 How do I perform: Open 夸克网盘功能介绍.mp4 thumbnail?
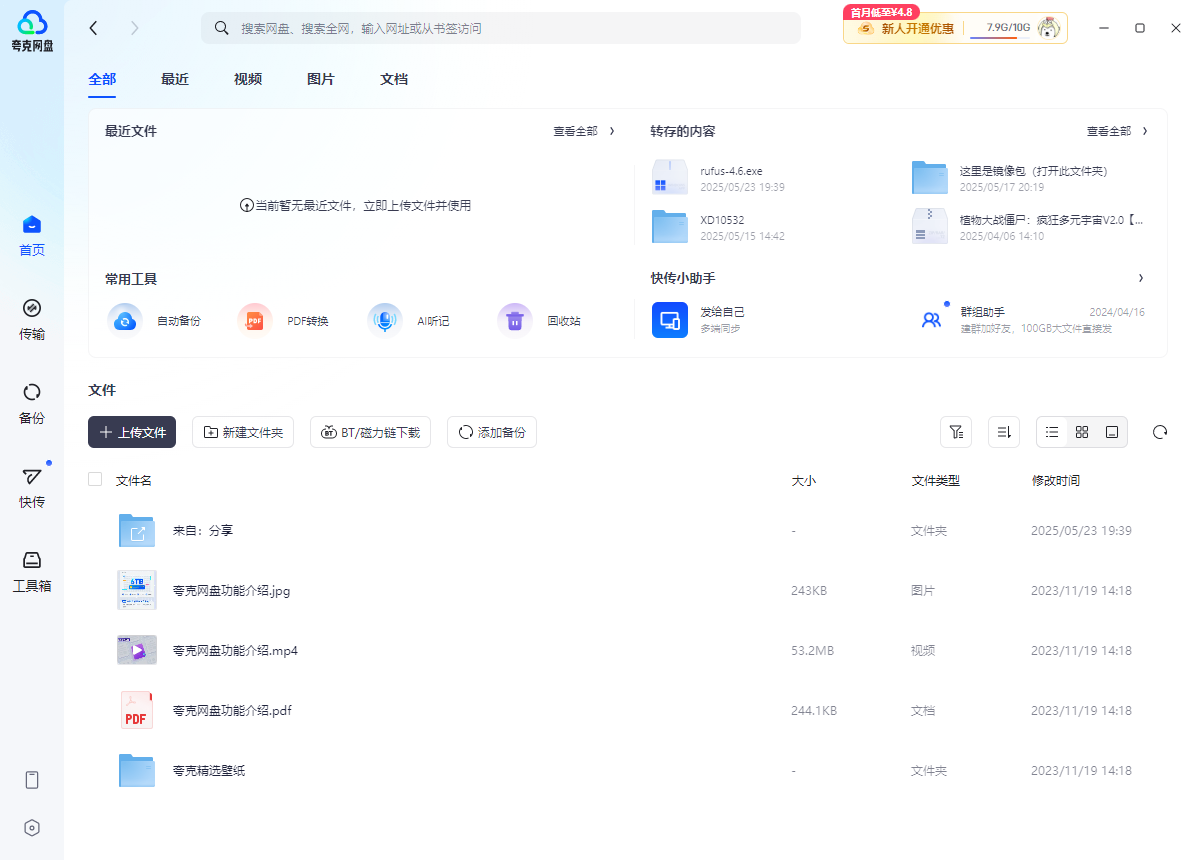[x=137, y=650]
